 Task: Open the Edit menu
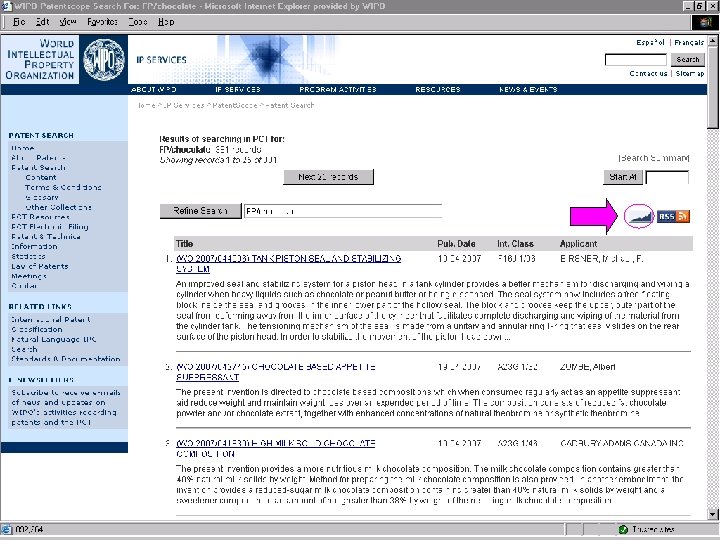[42, 22]
